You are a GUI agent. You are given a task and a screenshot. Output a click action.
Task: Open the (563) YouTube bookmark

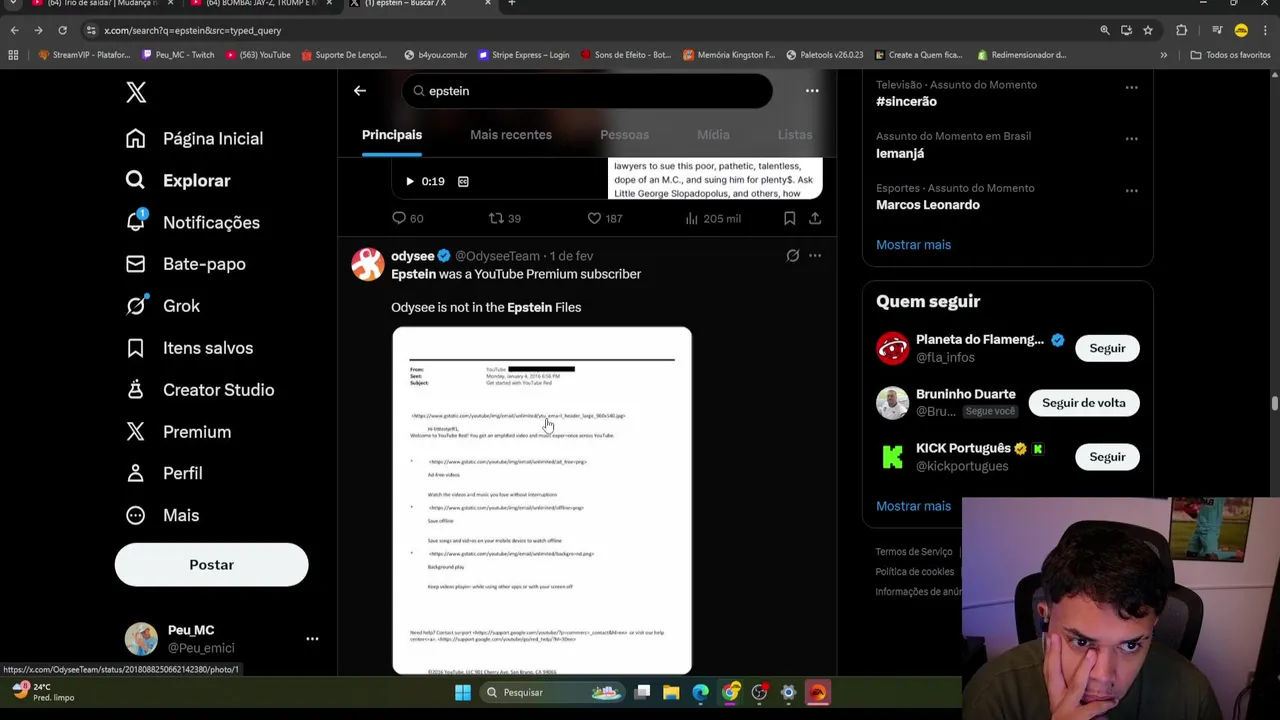click(x=258, y=55)
